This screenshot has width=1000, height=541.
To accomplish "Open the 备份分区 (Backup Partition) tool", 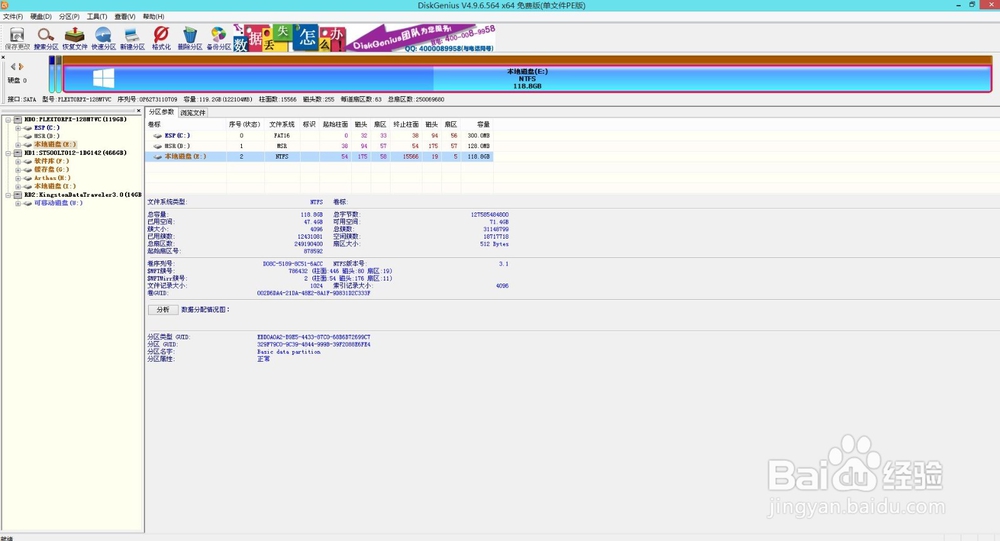I will click(218, 38).
